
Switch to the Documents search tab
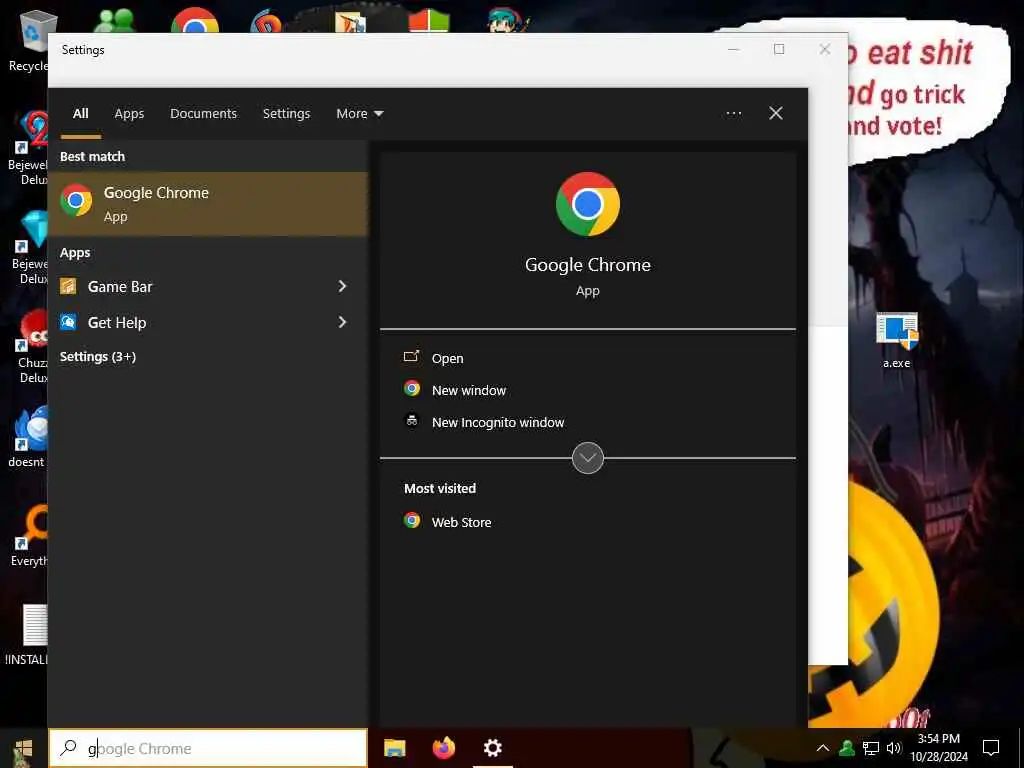203,114
